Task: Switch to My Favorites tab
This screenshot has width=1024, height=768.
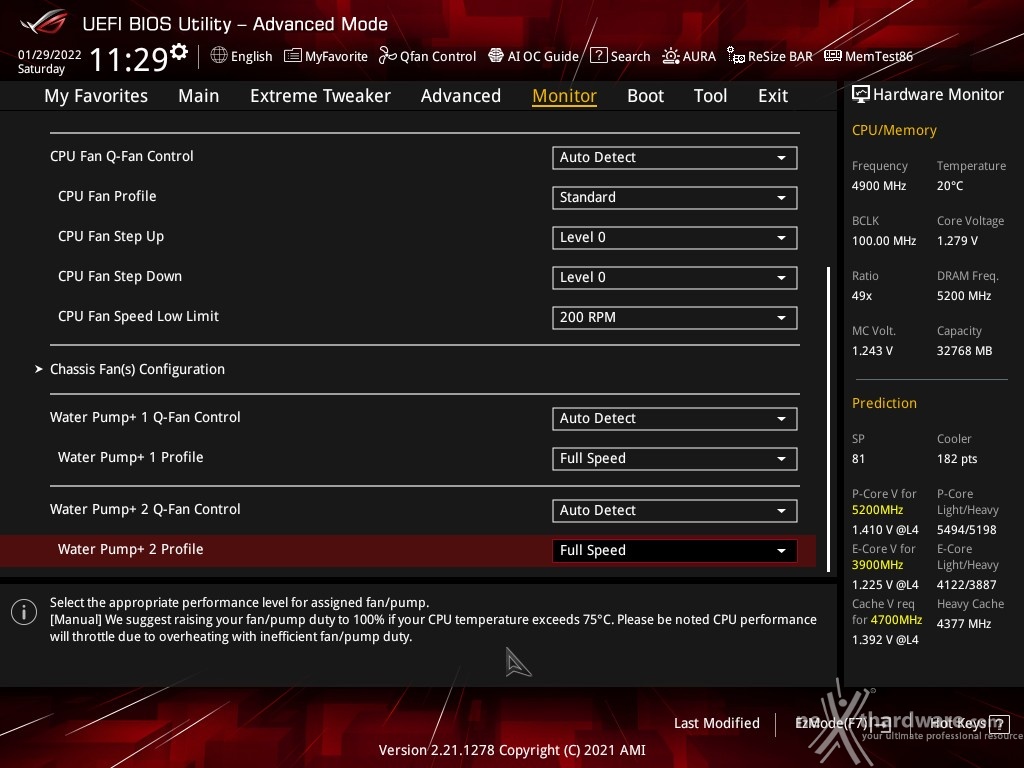Action: tap(96, 96)
